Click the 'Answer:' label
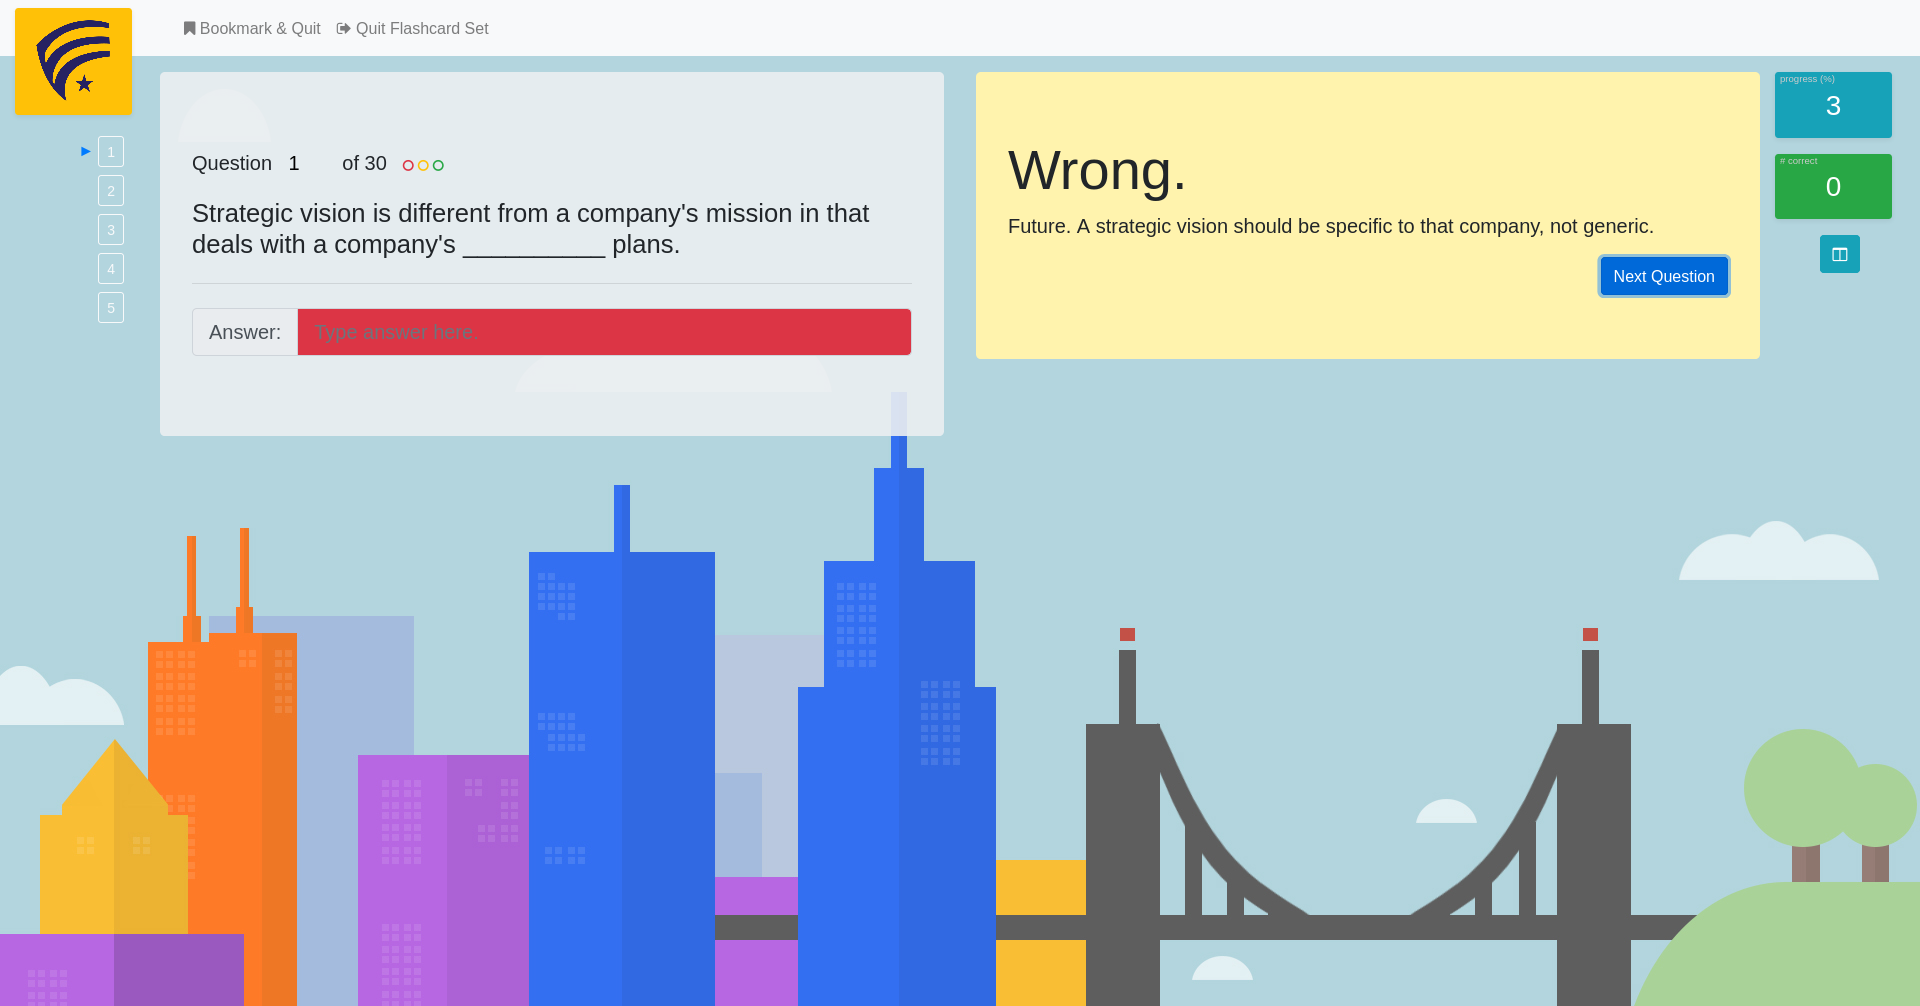Viewport: 1920px width, 1006px height. coord(245,332)
